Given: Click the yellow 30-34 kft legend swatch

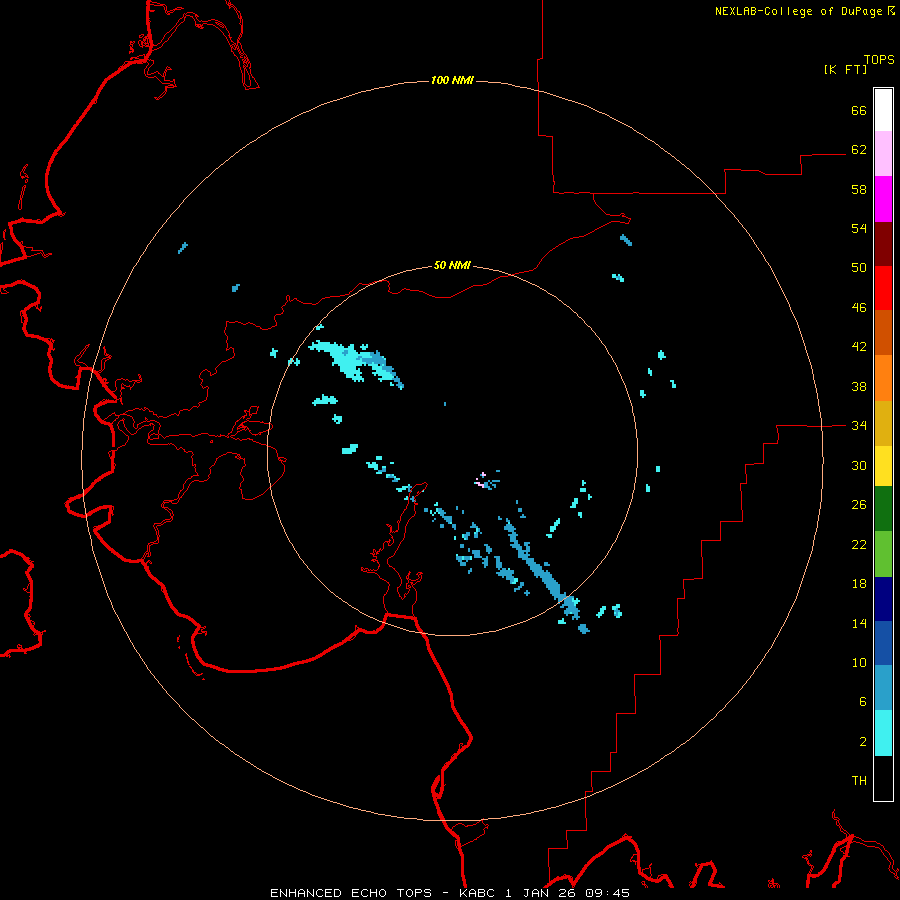Looking at the screenshot, I should point(883,466).
